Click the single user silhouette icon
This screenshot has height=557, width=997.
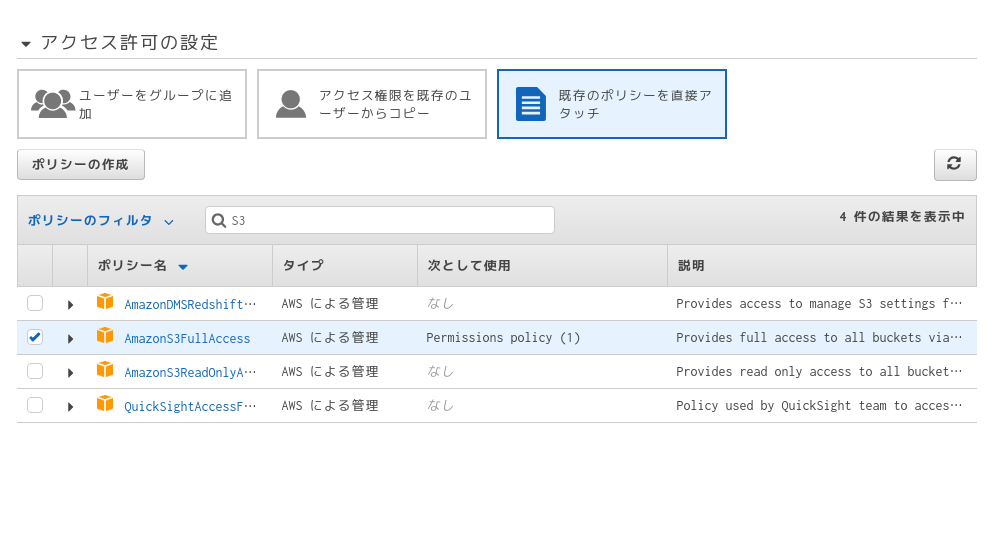pos(291,104)
